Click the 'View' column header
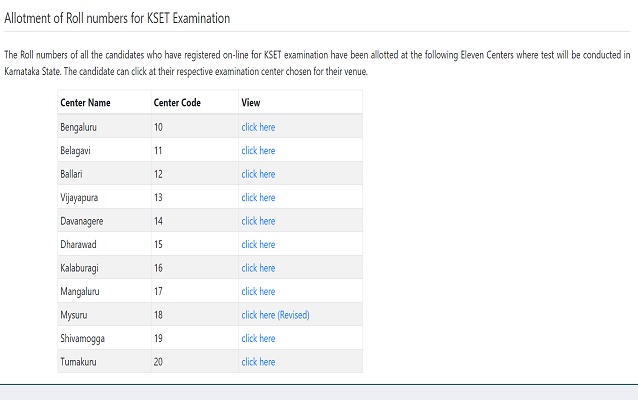The image size is (638, 400). (x=251, y=103)
